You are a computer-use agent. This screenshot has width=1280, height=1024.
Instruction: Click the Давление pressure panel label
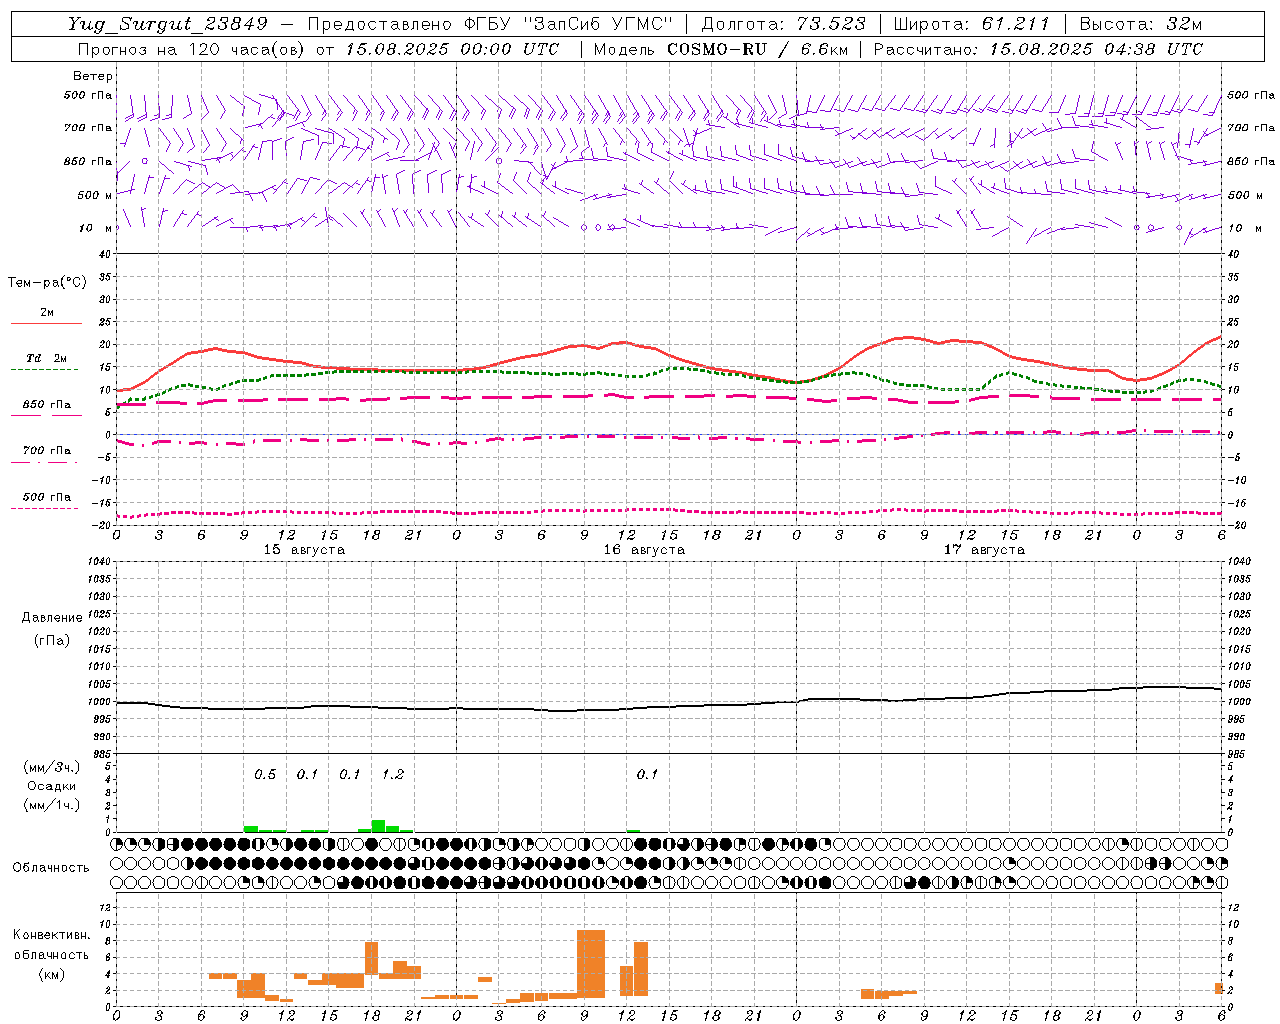pos(51,618)
